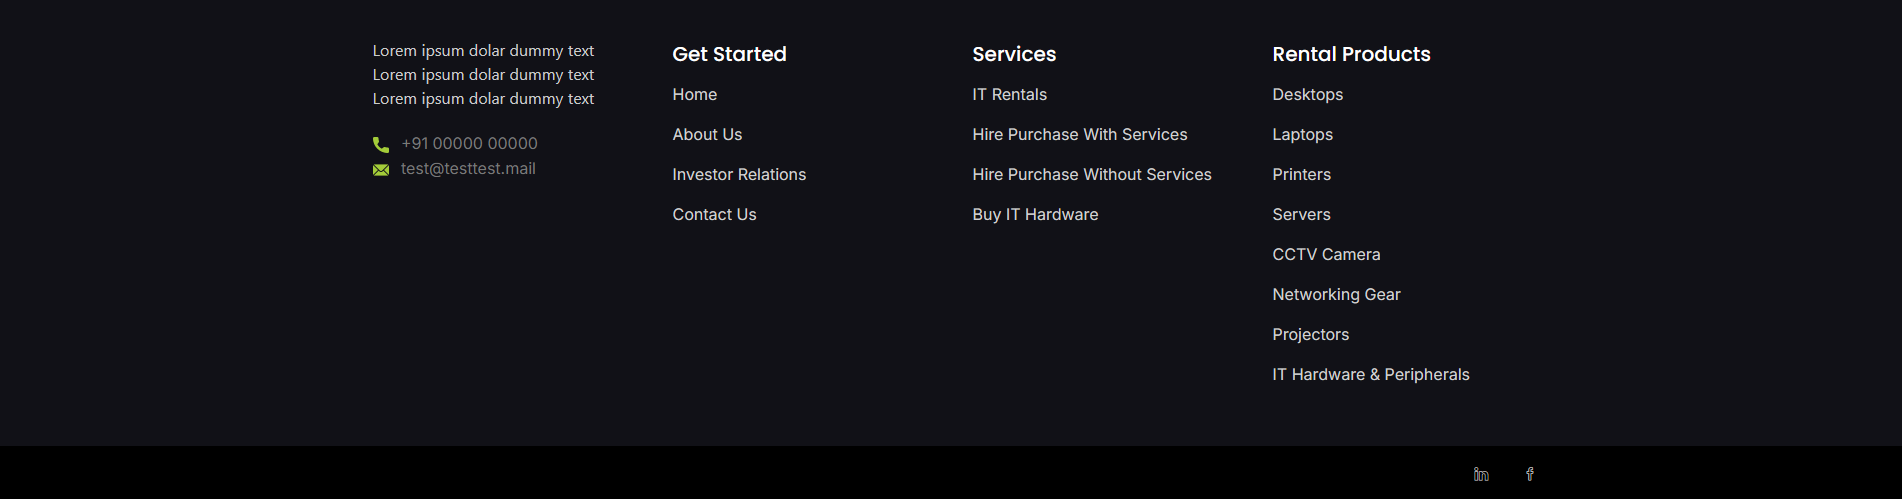Viewport: 1902px width, 499px height.
Task: Click the test@testtest.mail email address
Action: (468, 169)
